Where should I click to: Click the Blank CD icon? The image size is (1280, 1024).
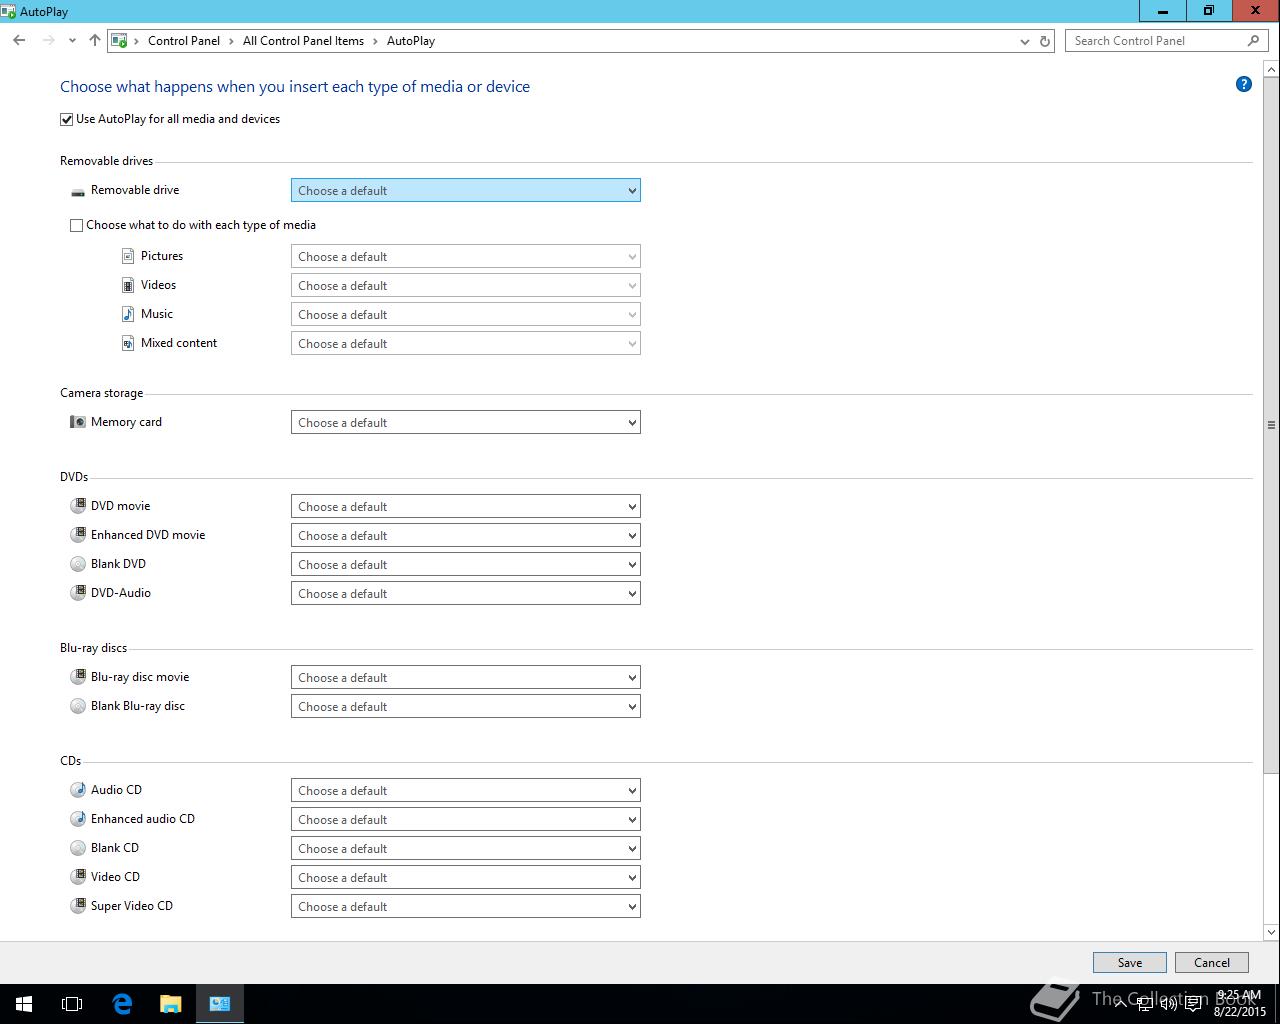coord(78,848)
